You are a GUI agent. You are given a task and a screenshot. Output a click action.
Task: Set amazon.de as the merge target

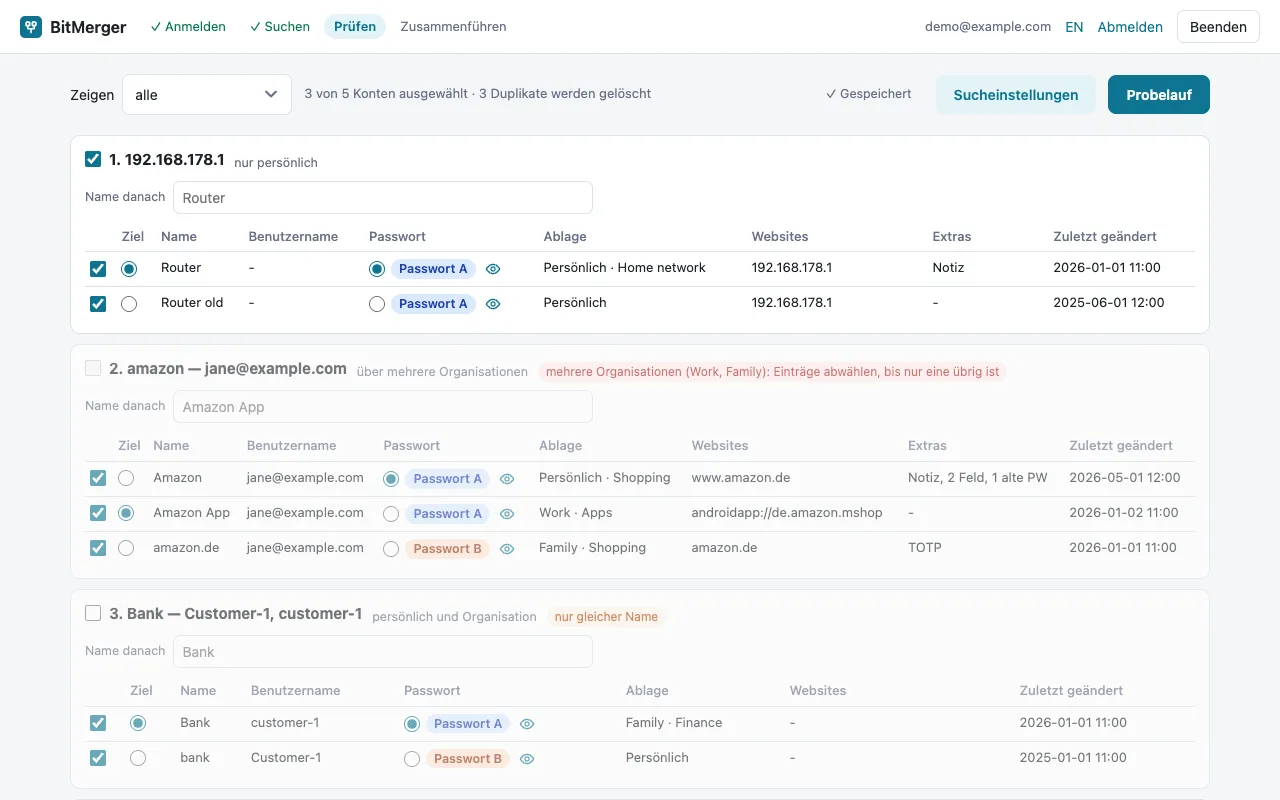tap(126, 548)
